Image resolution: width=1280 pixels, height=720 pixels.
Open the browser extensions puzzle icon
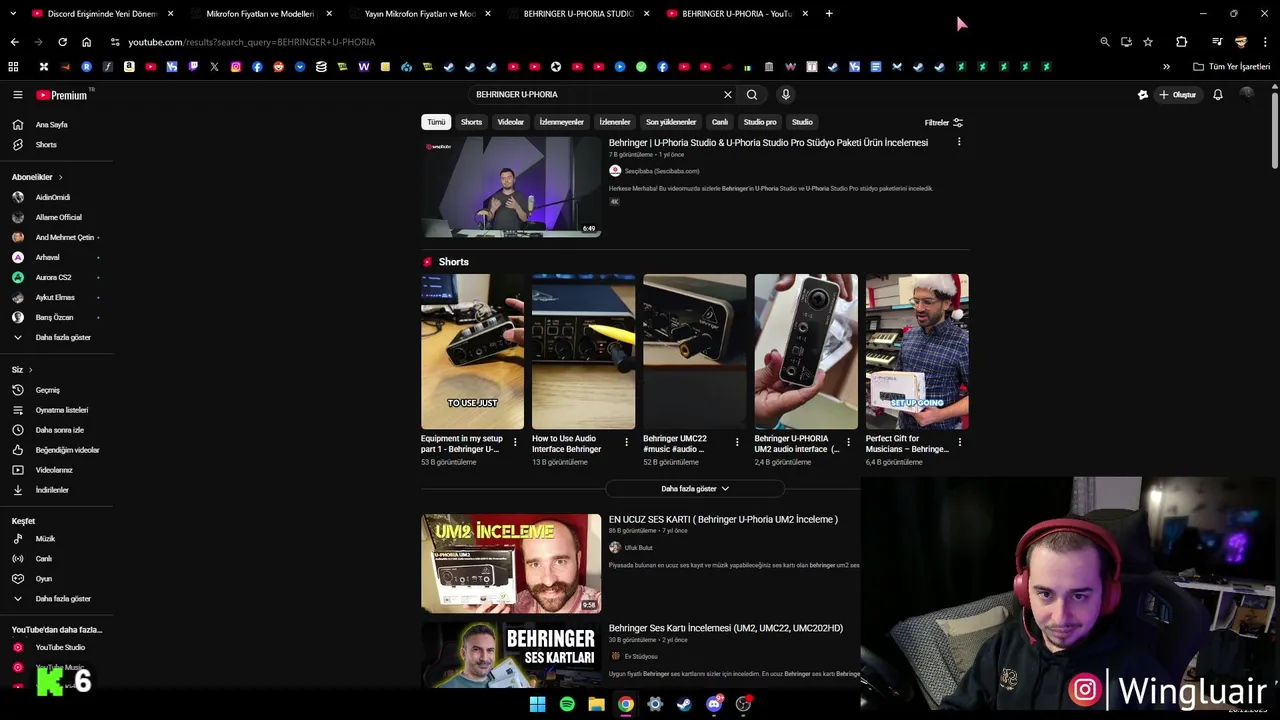point(1181,42)
